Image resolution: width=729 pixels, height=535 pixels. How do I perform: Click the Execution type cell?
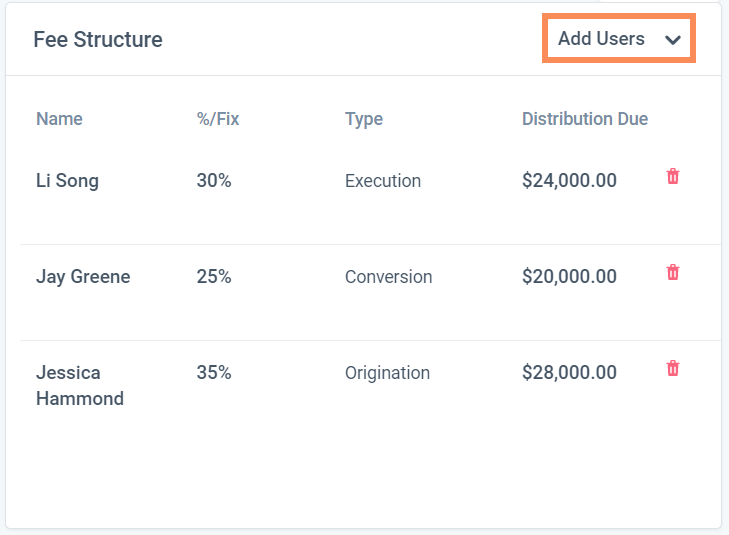point(383,181)
